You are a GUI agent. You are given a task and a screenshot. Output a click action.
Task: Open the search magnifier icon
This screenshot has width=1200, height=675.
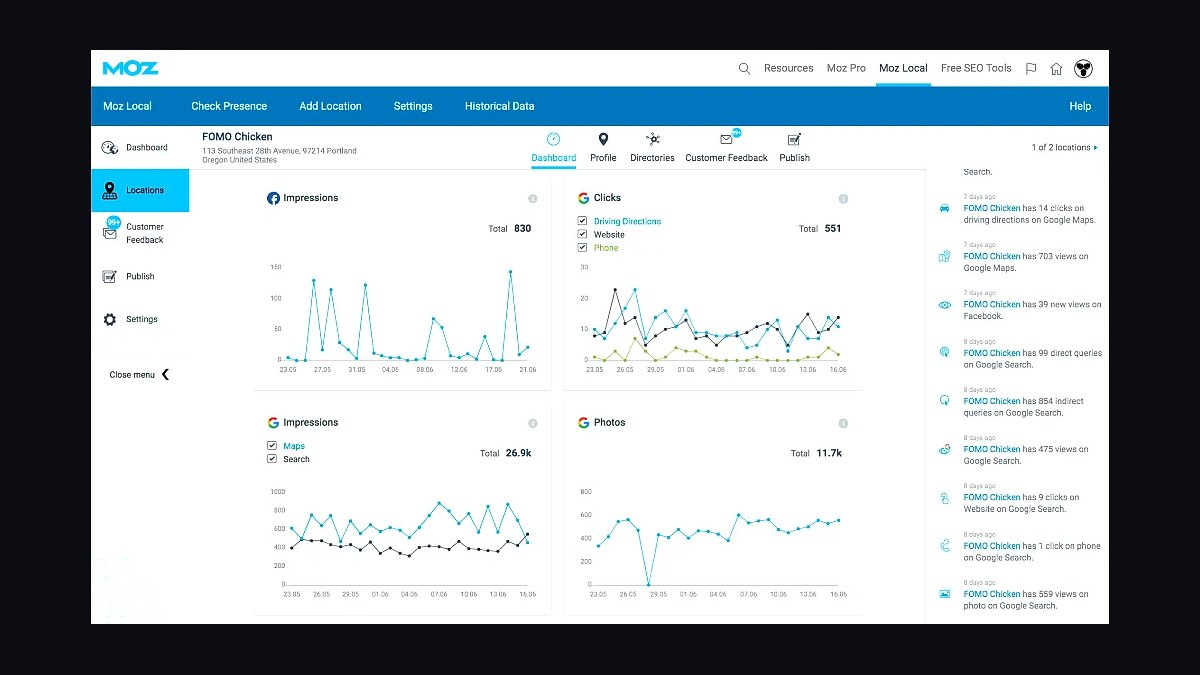pos(744,68)
